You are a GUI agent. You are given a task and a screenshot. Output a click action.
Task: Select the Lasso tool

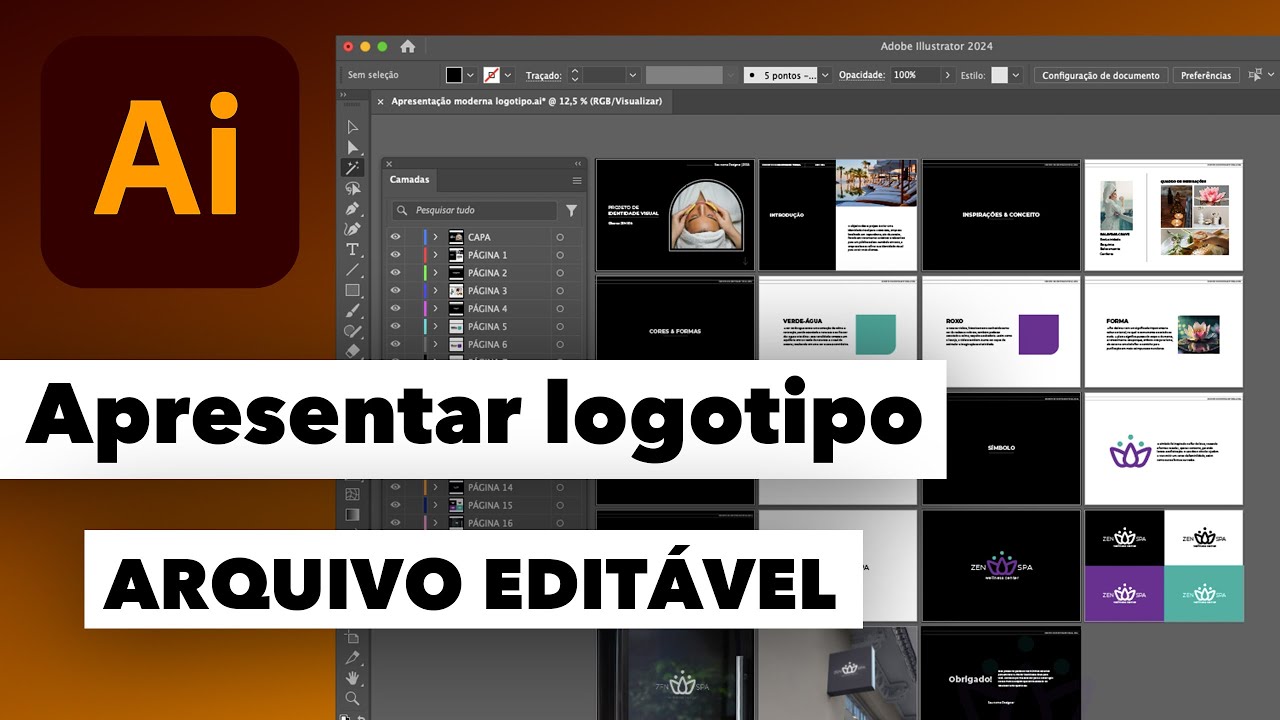tap(352, 188)
